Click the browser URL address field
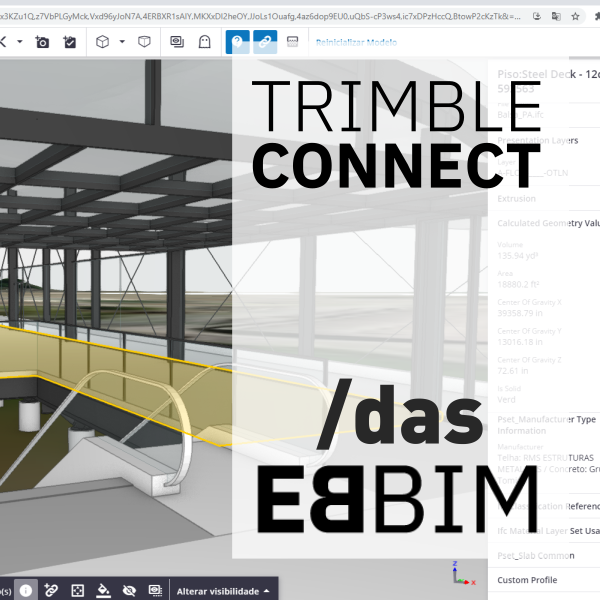Viewport: 600px width, 600px height. pyautogui.click(x=260, y=16)
